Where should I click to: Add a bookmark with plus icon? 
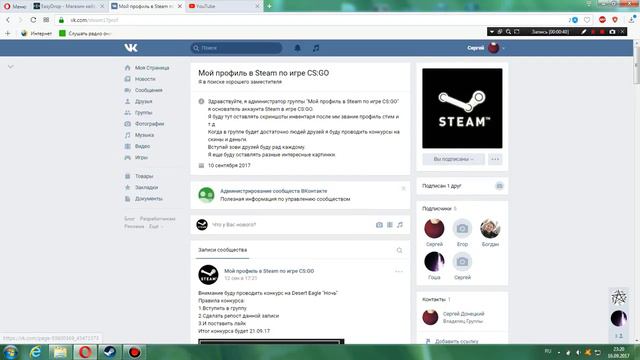coord(8,33)
